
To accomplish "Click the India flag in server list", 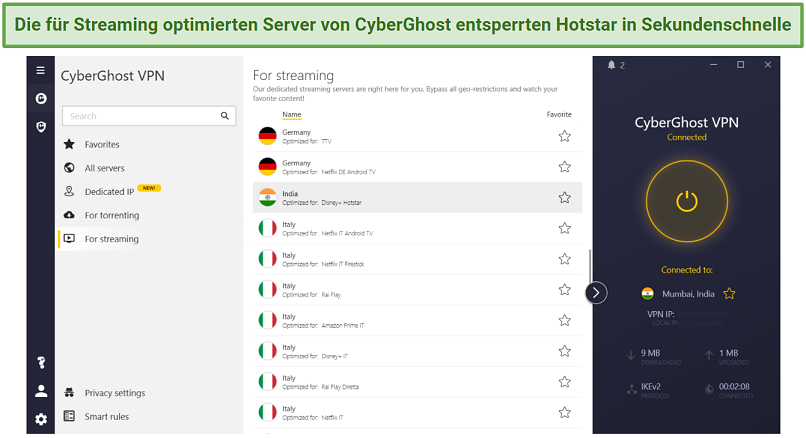I will [x=267, y=197].
